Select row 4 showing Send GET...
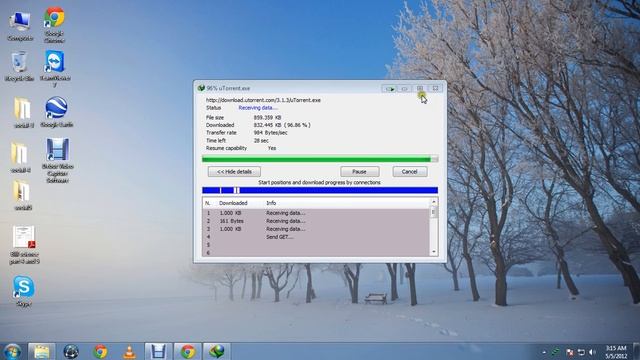Viewport: 640px width, 360px height. (x=316, y=237)
